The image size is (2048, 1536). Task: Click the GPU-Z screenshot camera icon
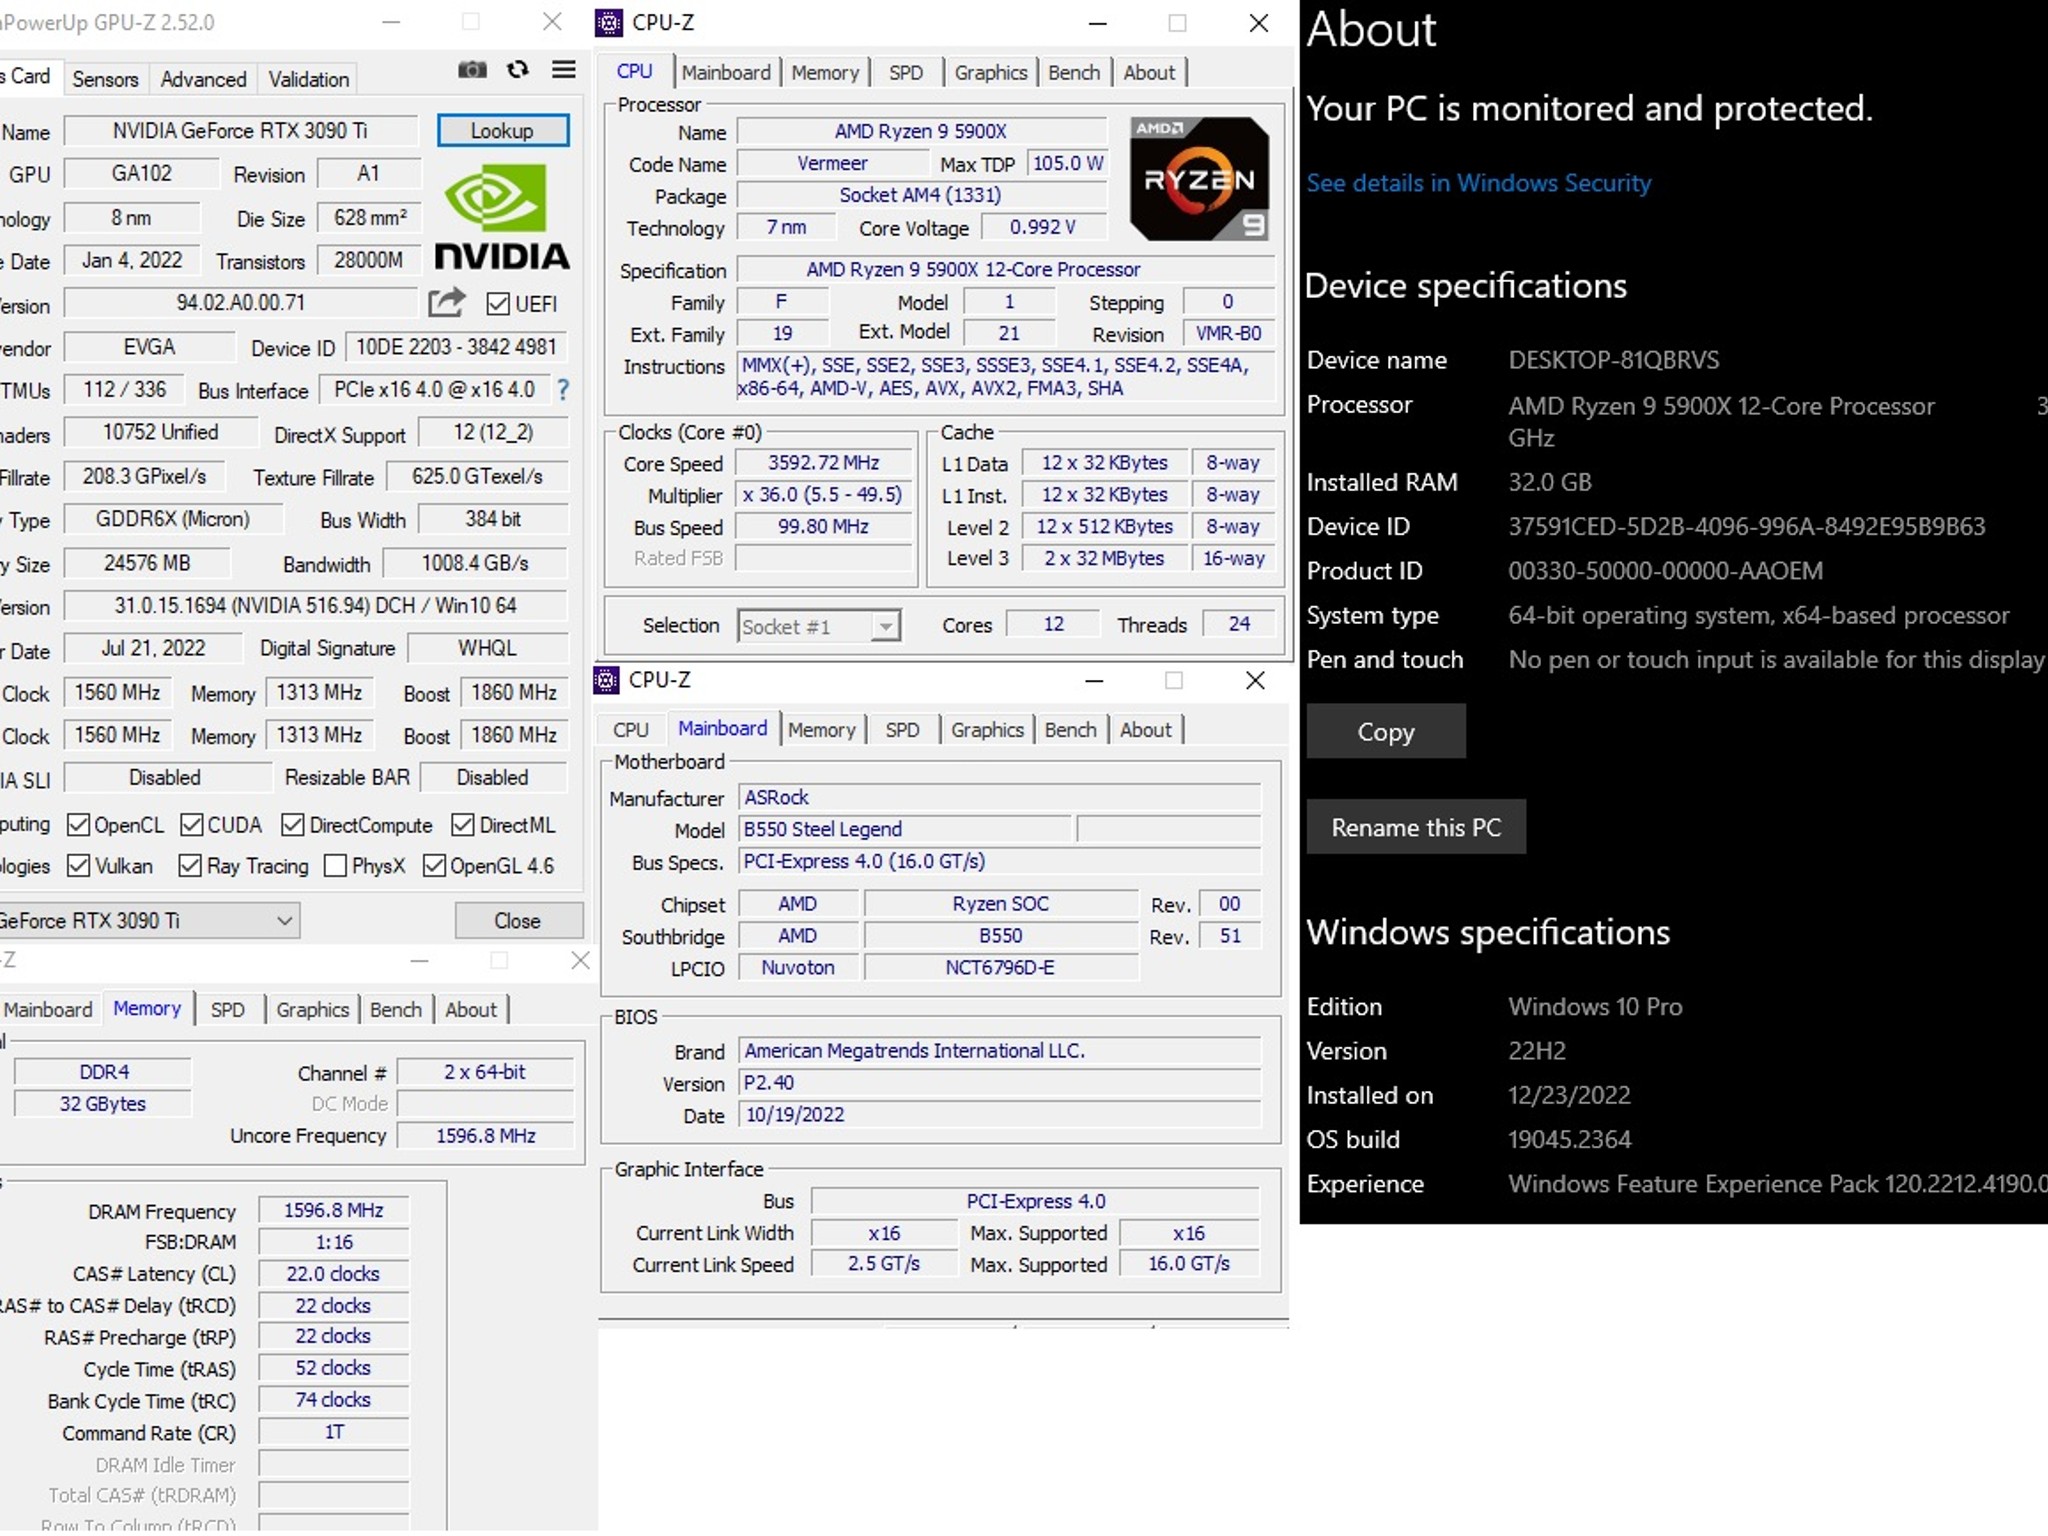pyautogui.click(x=472, y=69)
